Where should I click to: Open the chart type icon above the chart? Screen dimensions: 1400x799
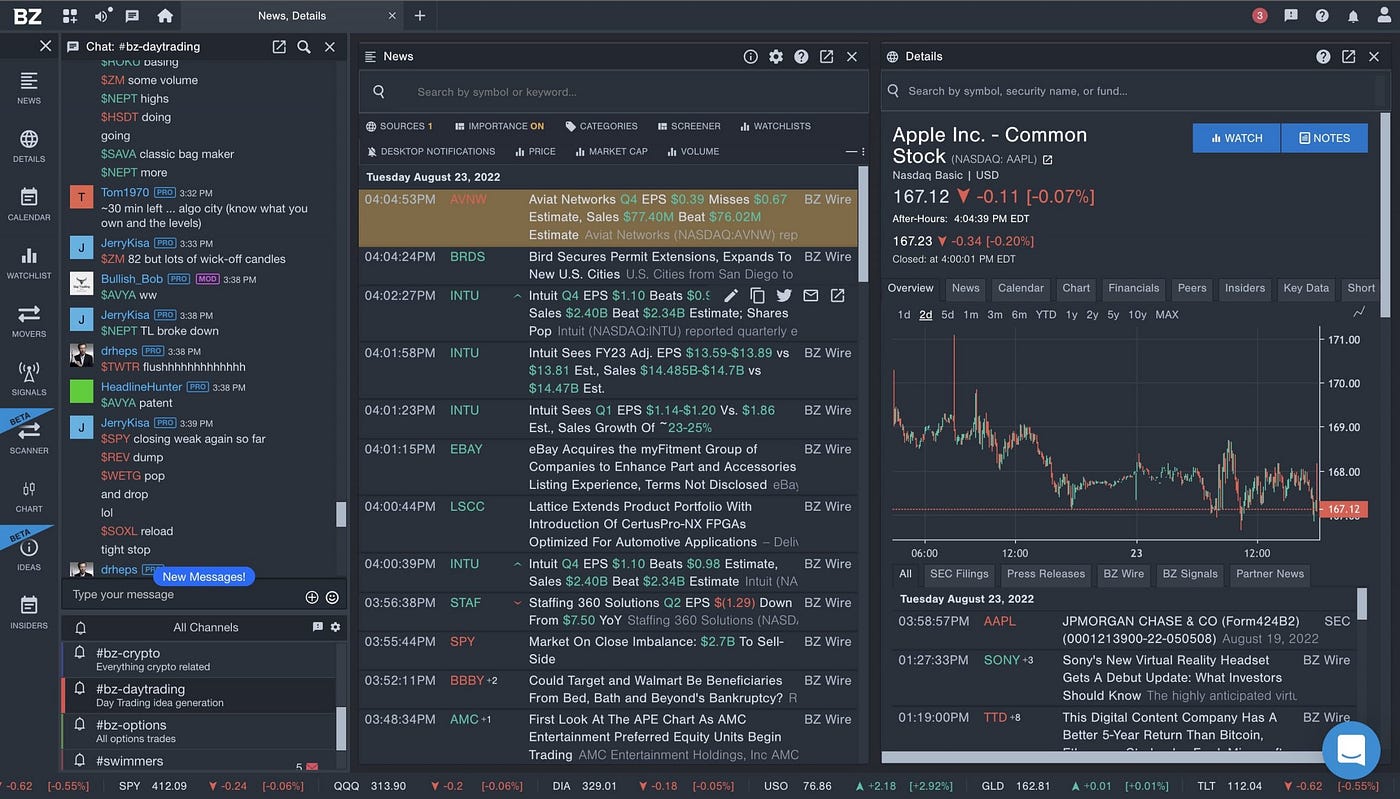(1359, 312)
